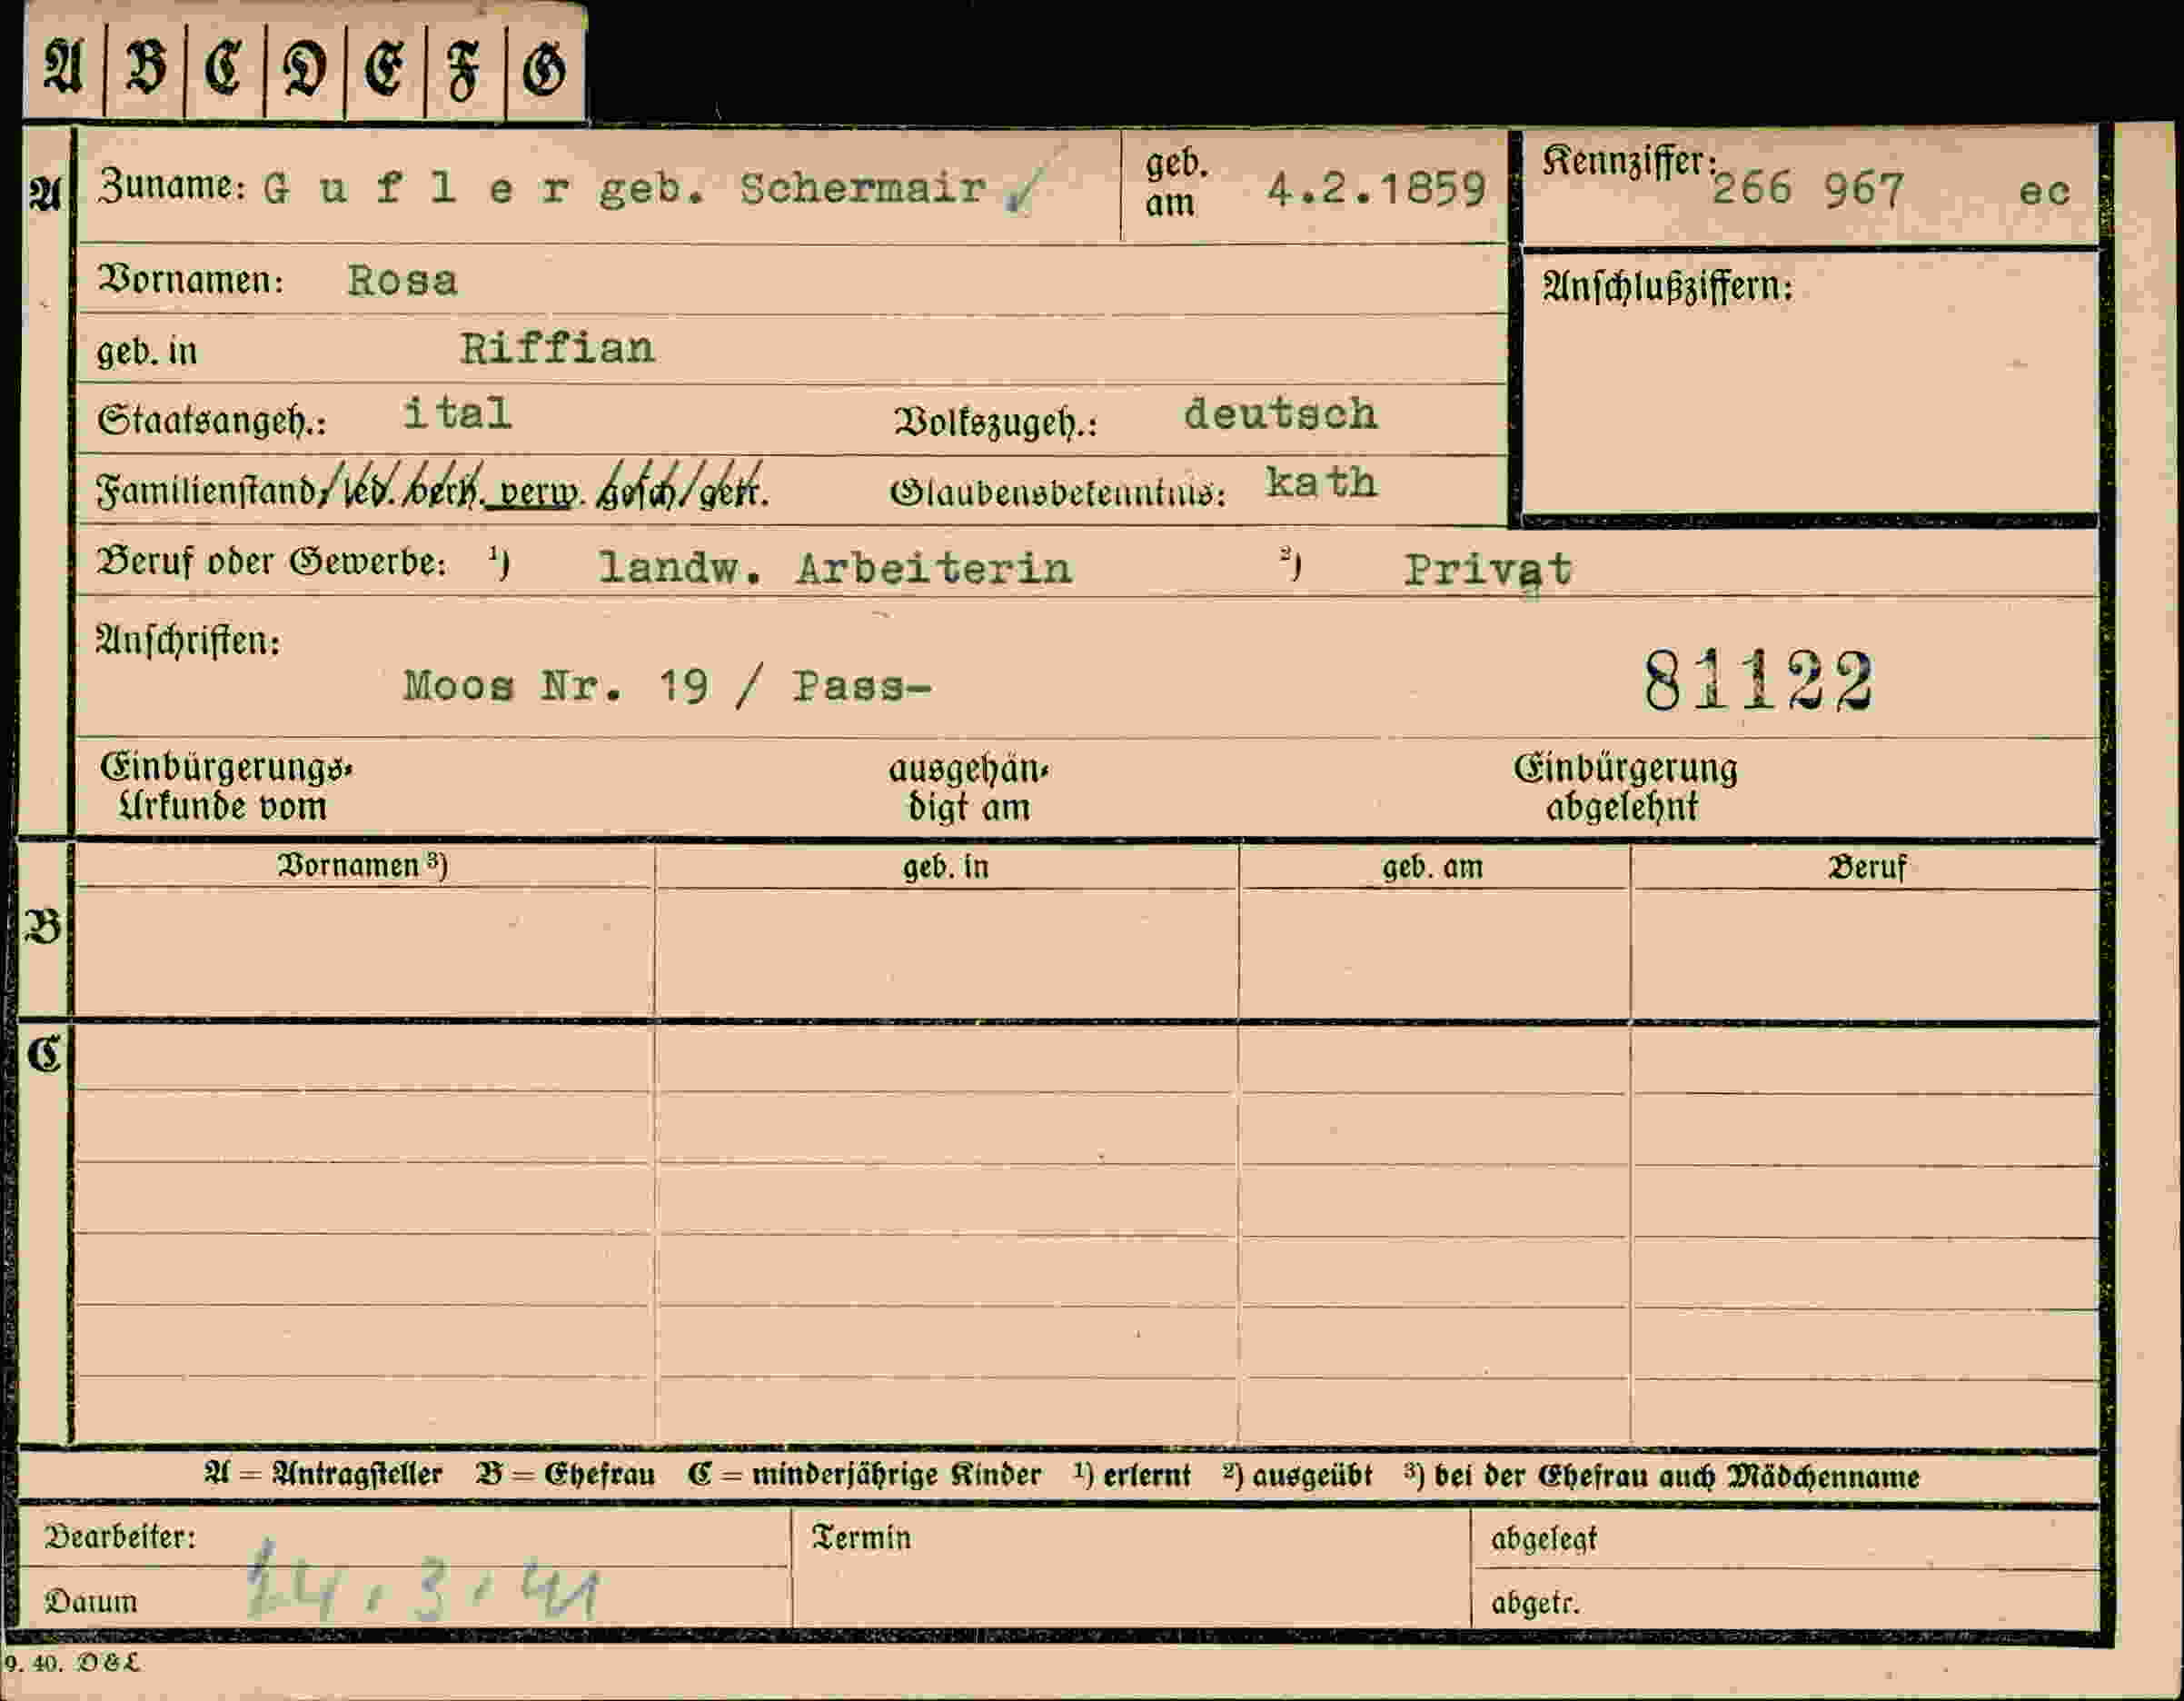The image size is (2184, 1701).
Task: Click the birthplace Riffian
Action: point(557,348)
